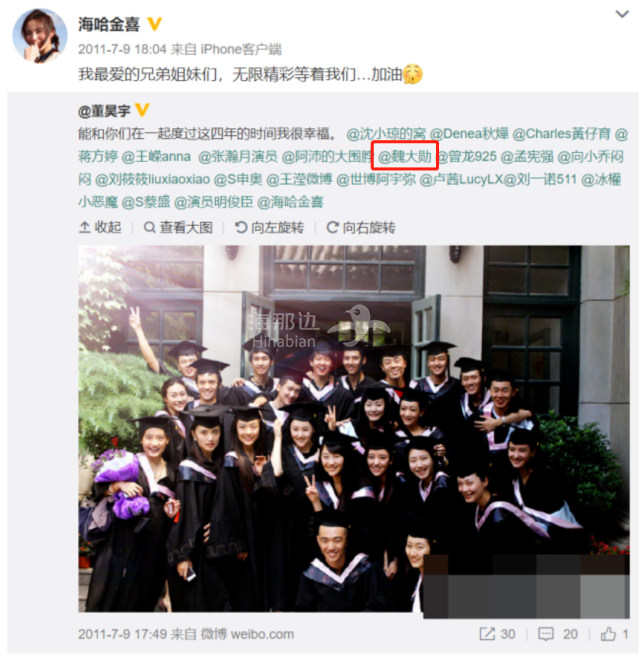This screenshot has width=641, height=657.
Task: Open the comments icon showing 20
Action: click(x=558, y=634)
